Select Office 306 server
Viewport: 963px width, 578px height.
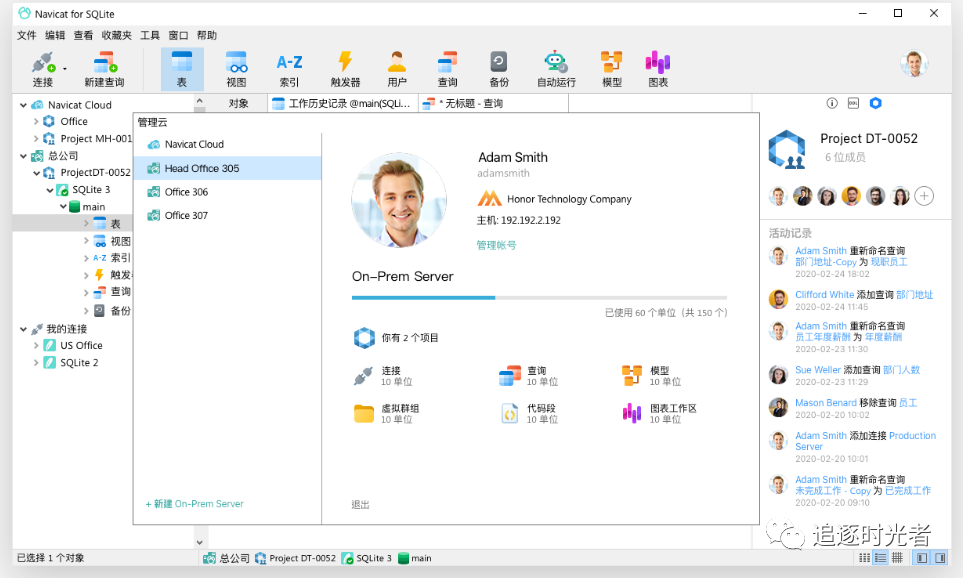pyautogui.click(x=227, y=192)
